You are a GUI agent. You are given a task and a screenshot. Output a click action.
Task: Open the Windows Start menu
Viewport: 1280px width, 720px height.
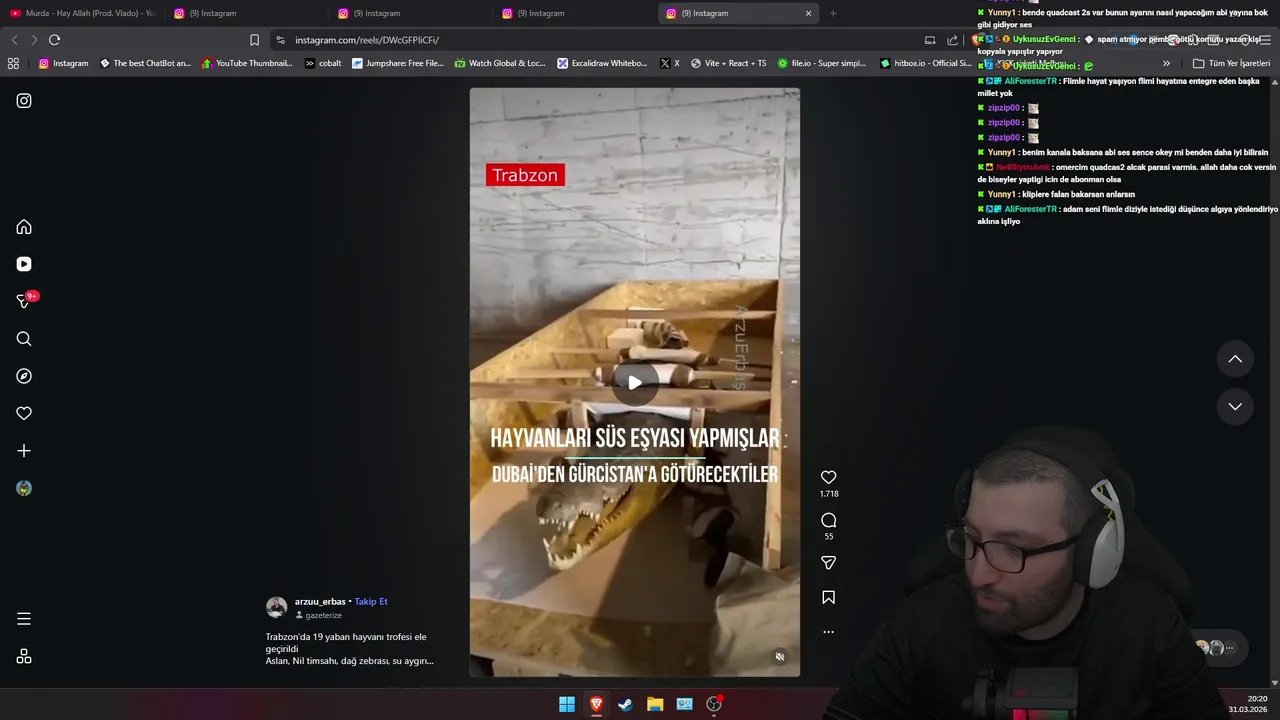pyautogui.click(x=567, y=704)
